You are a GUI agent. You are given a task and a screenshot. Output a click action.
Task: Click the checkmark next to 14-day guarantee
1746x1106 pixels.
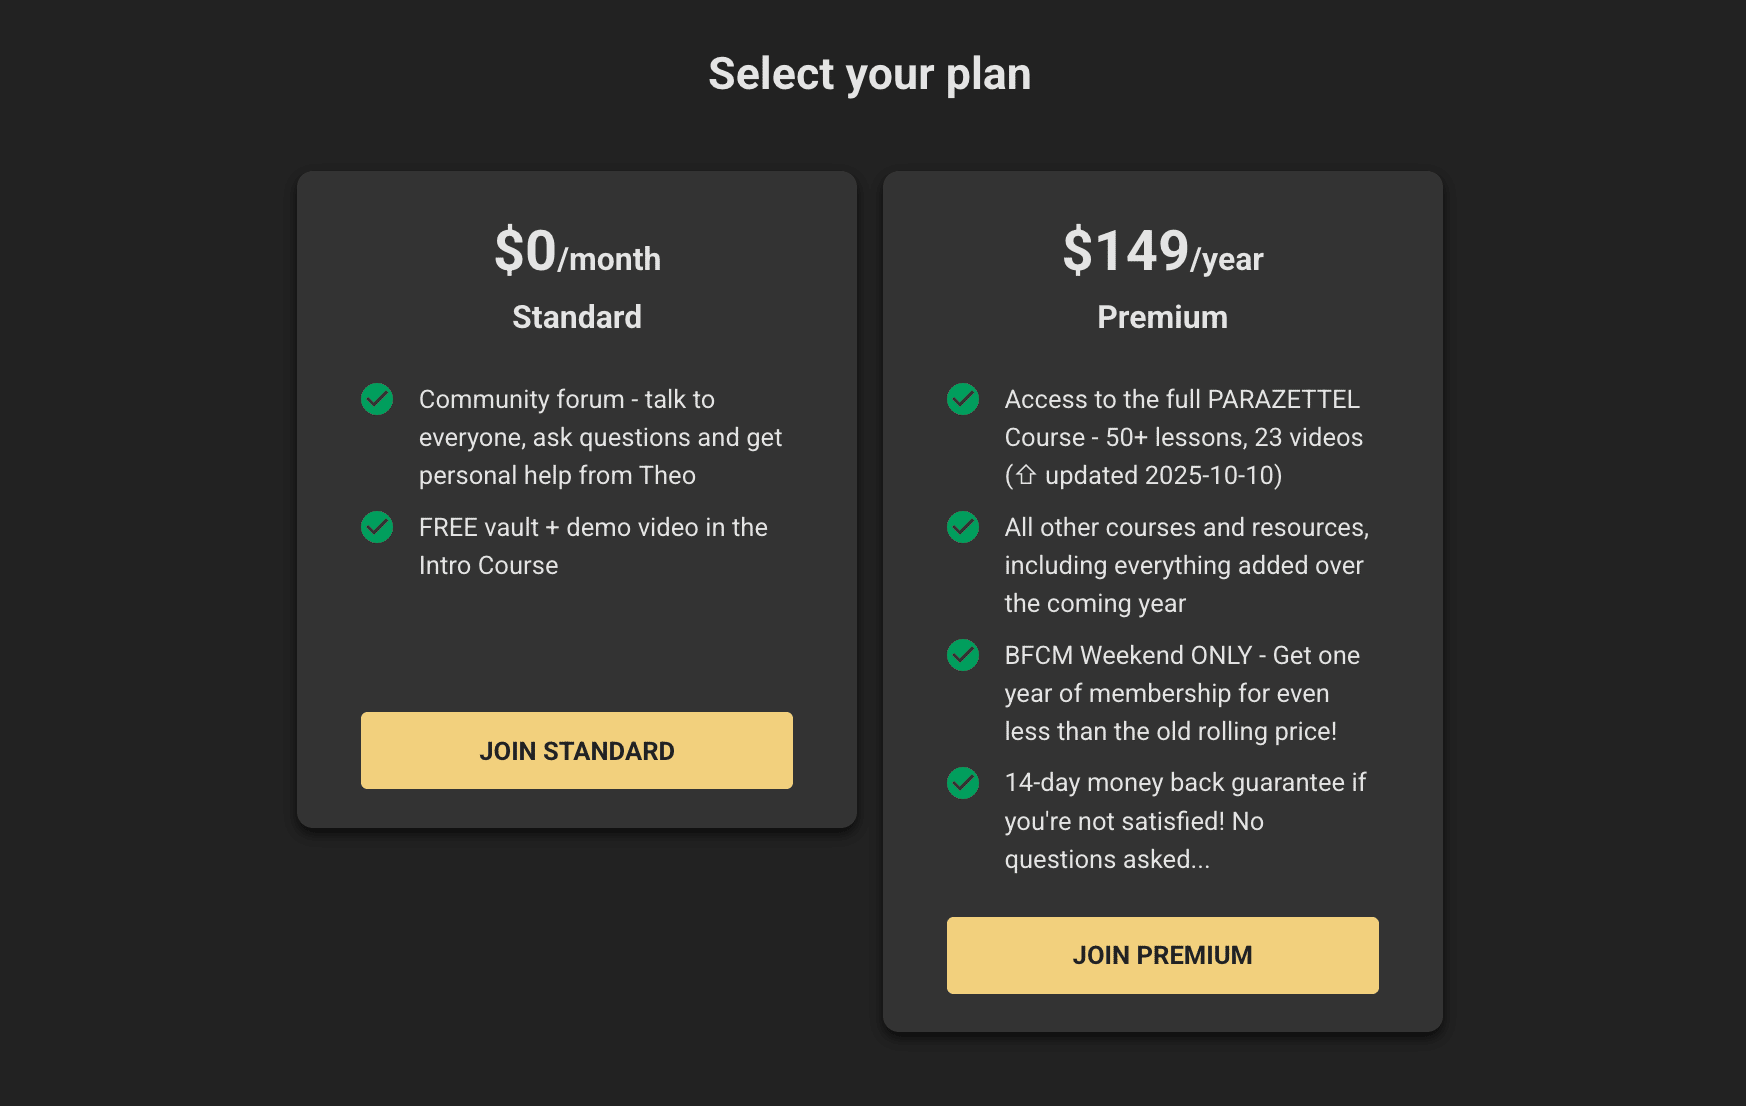click(963, 783)
